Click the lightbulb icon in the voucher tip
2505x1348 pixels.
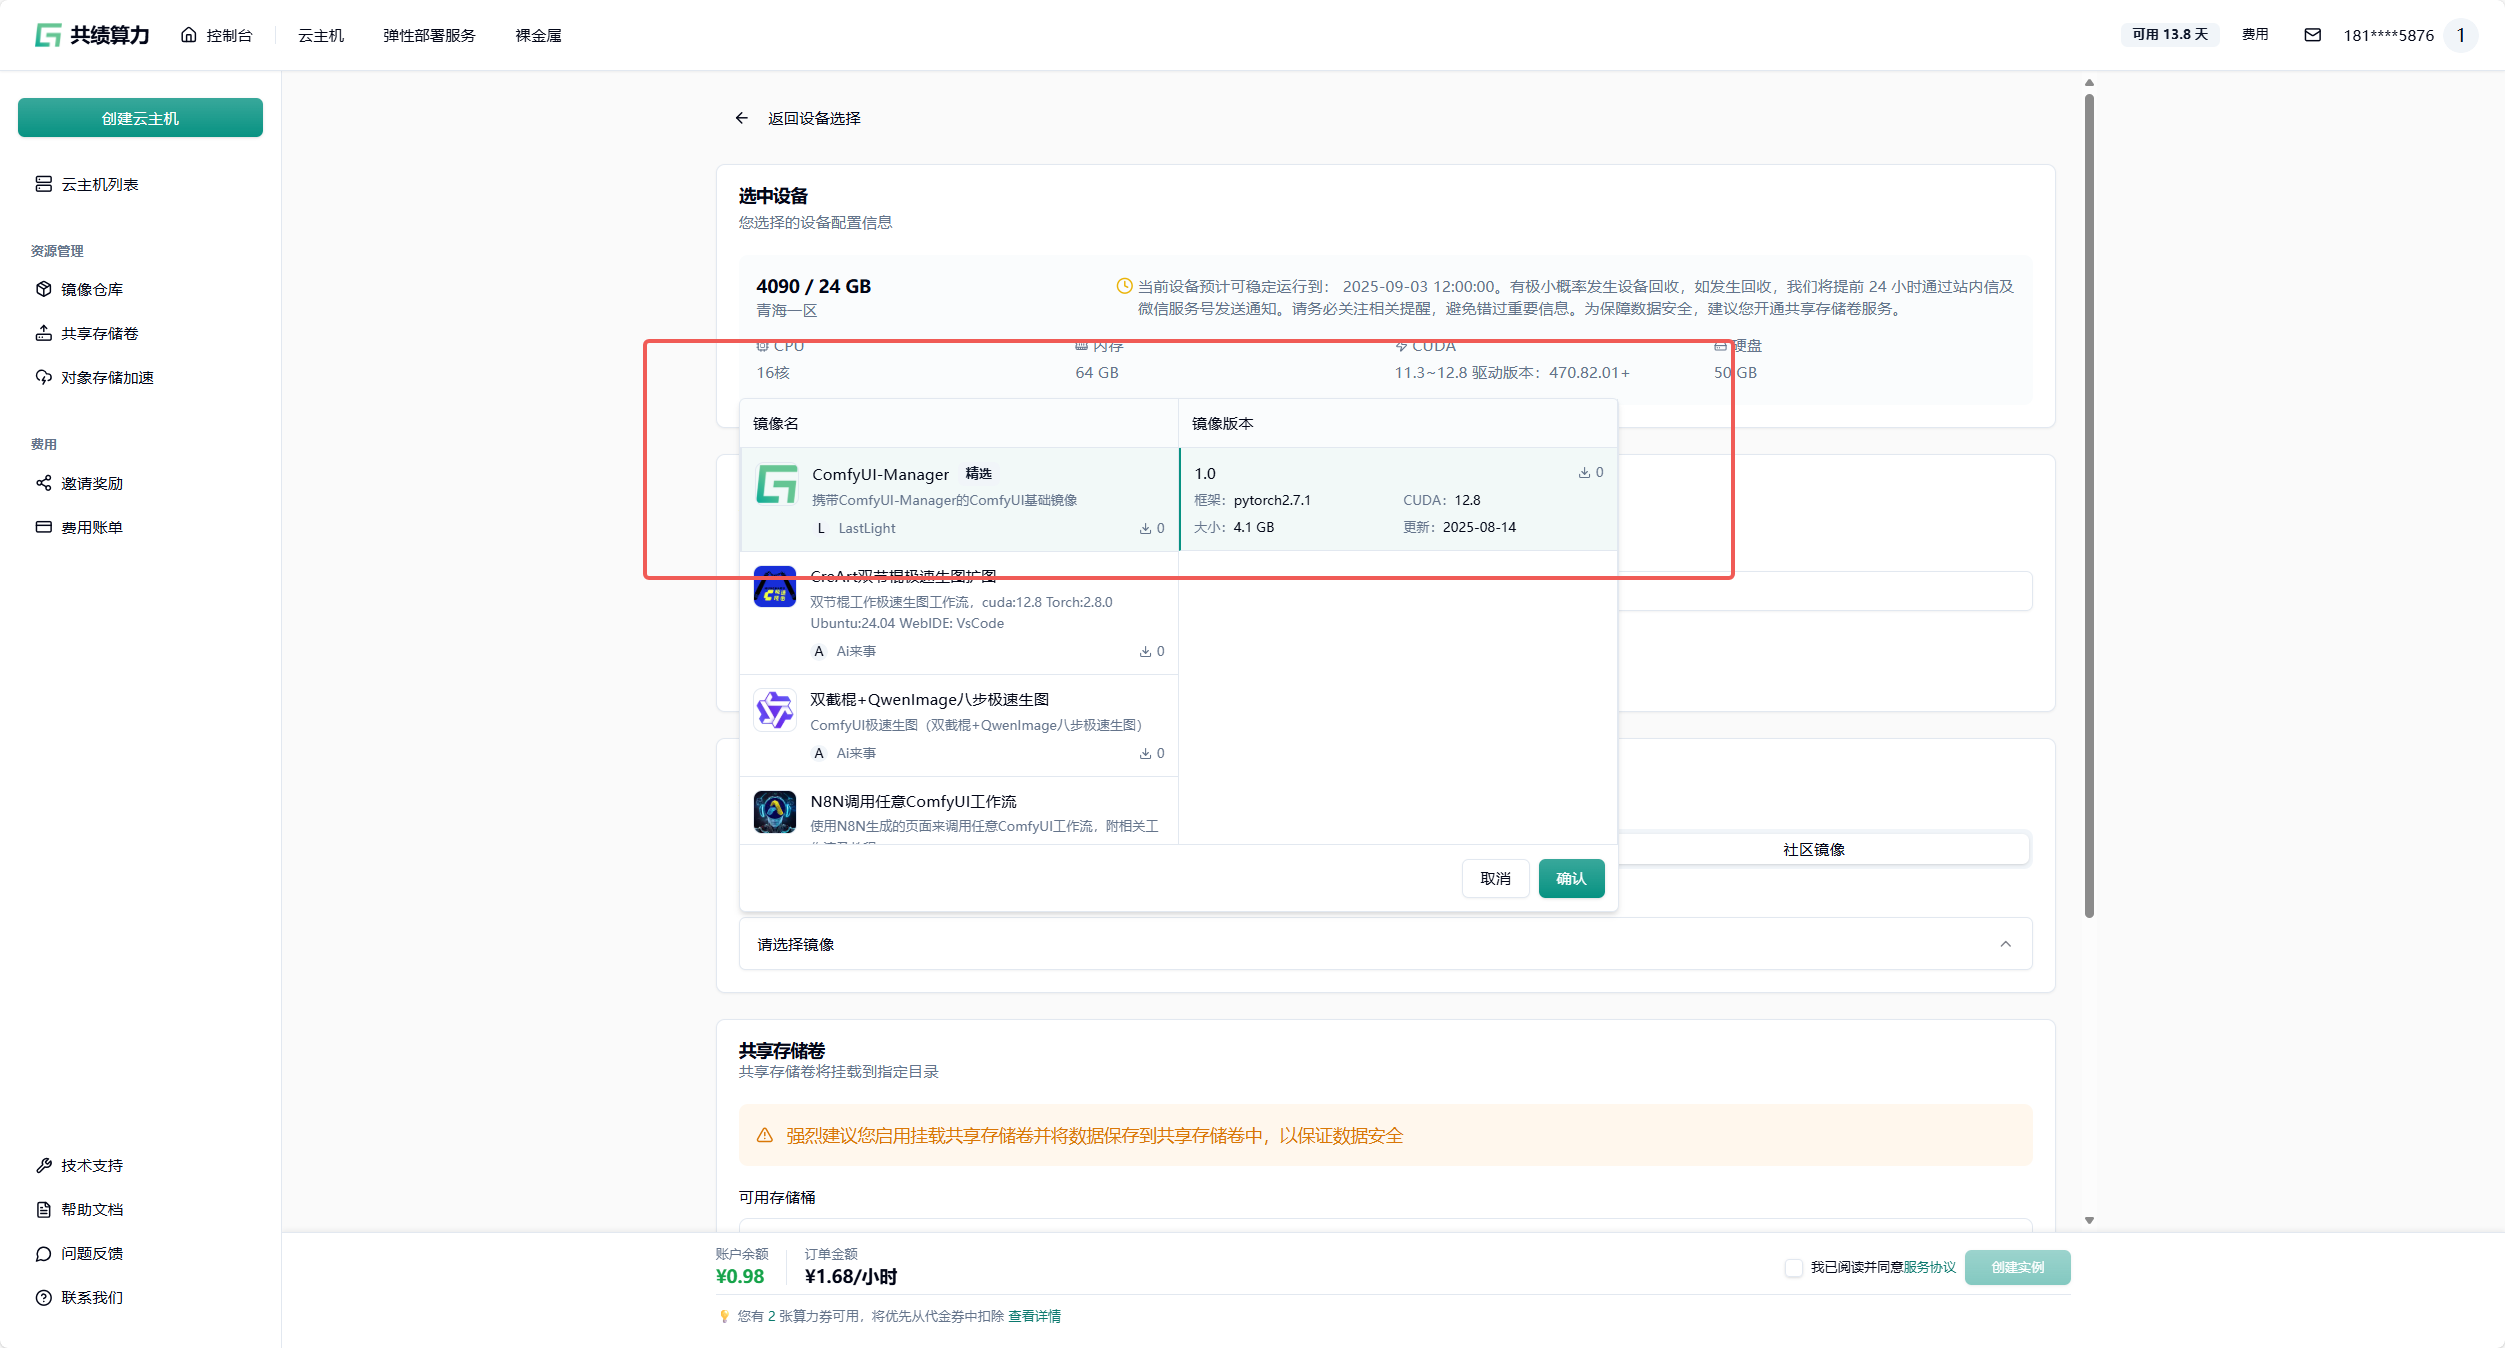[x=724, y=1316]
